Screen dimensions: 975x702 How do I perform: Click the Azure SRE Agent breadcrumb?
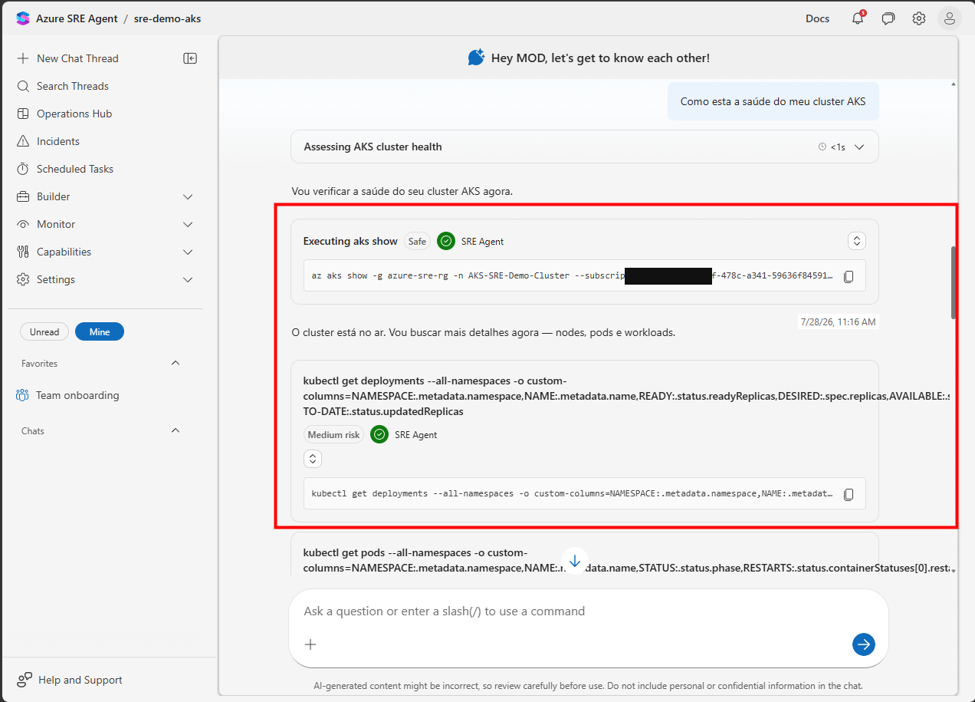pyautogui.click(x=76, y=19)
